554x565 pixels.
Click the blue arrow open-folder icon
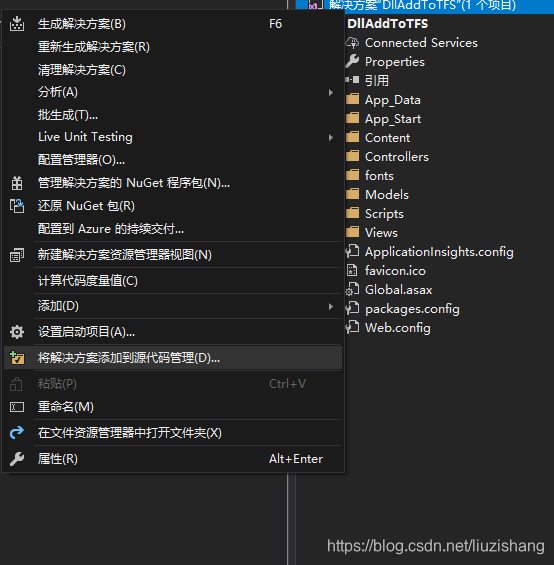click(x=17, y=432)
